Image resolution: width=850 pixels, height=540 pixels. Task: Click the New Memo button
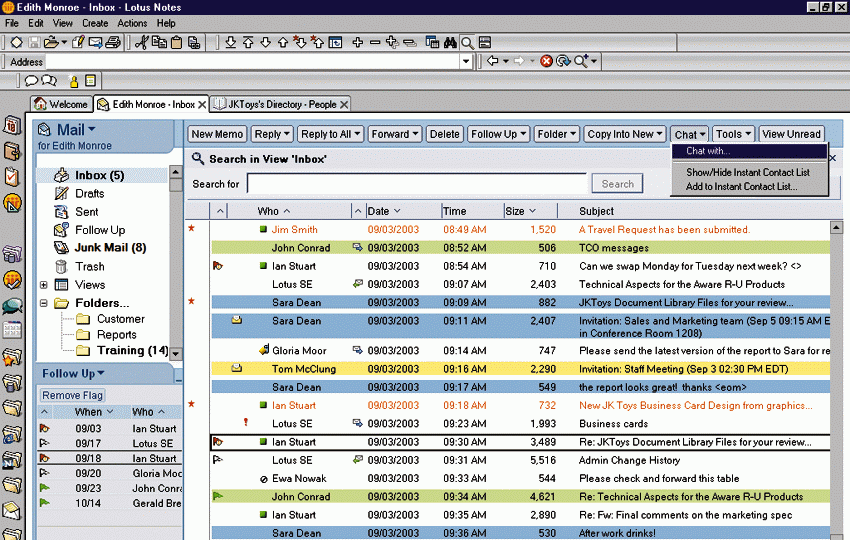217,134
